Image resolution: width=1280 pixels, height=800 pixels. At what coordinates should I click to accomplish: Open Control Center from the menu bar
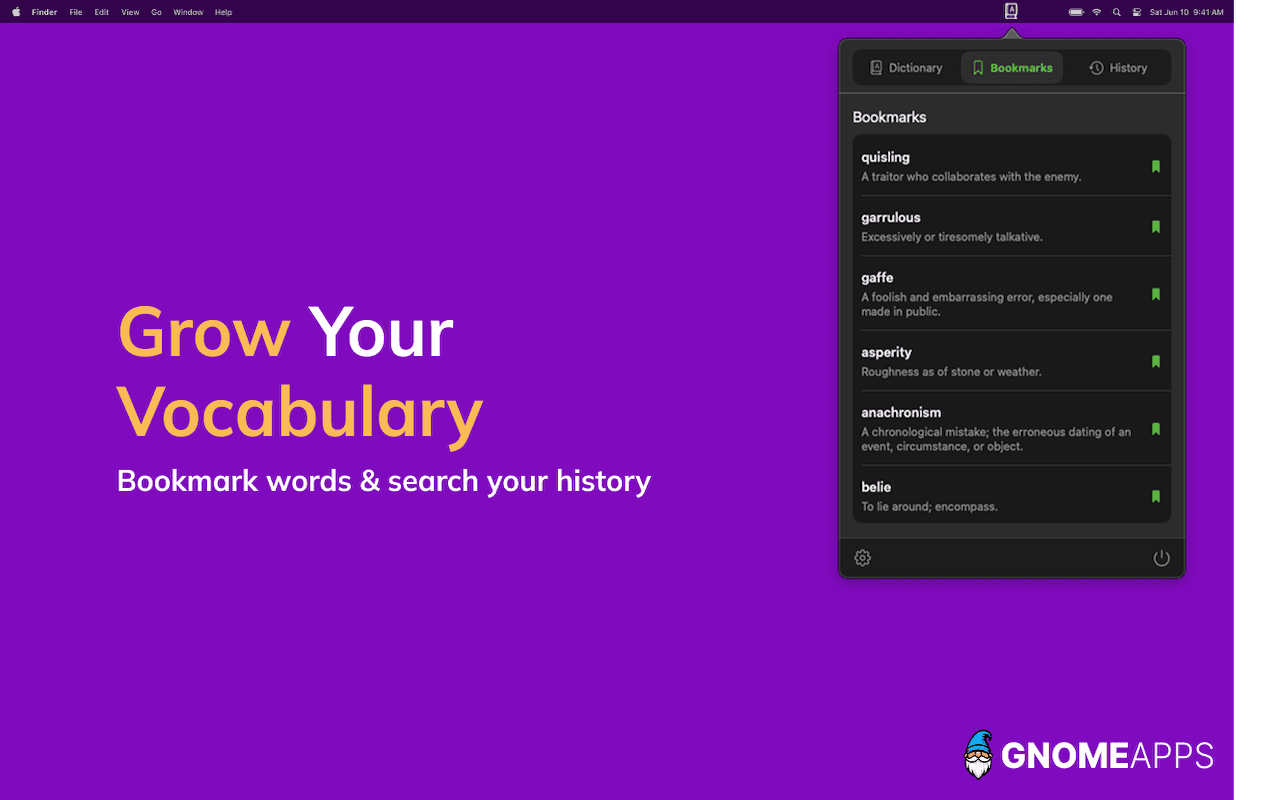[1135, 11]
